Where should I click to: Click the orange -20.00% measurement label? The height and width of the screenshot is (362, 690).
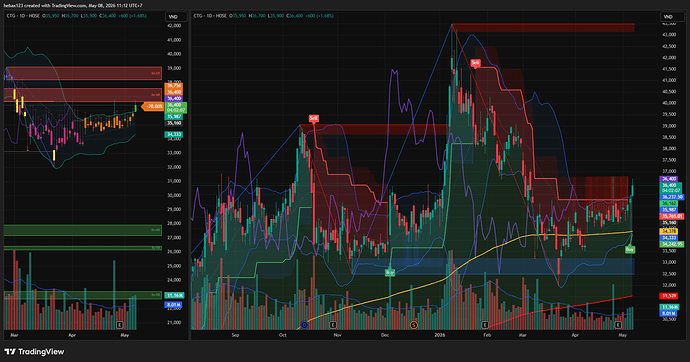(x=152, y=106)
